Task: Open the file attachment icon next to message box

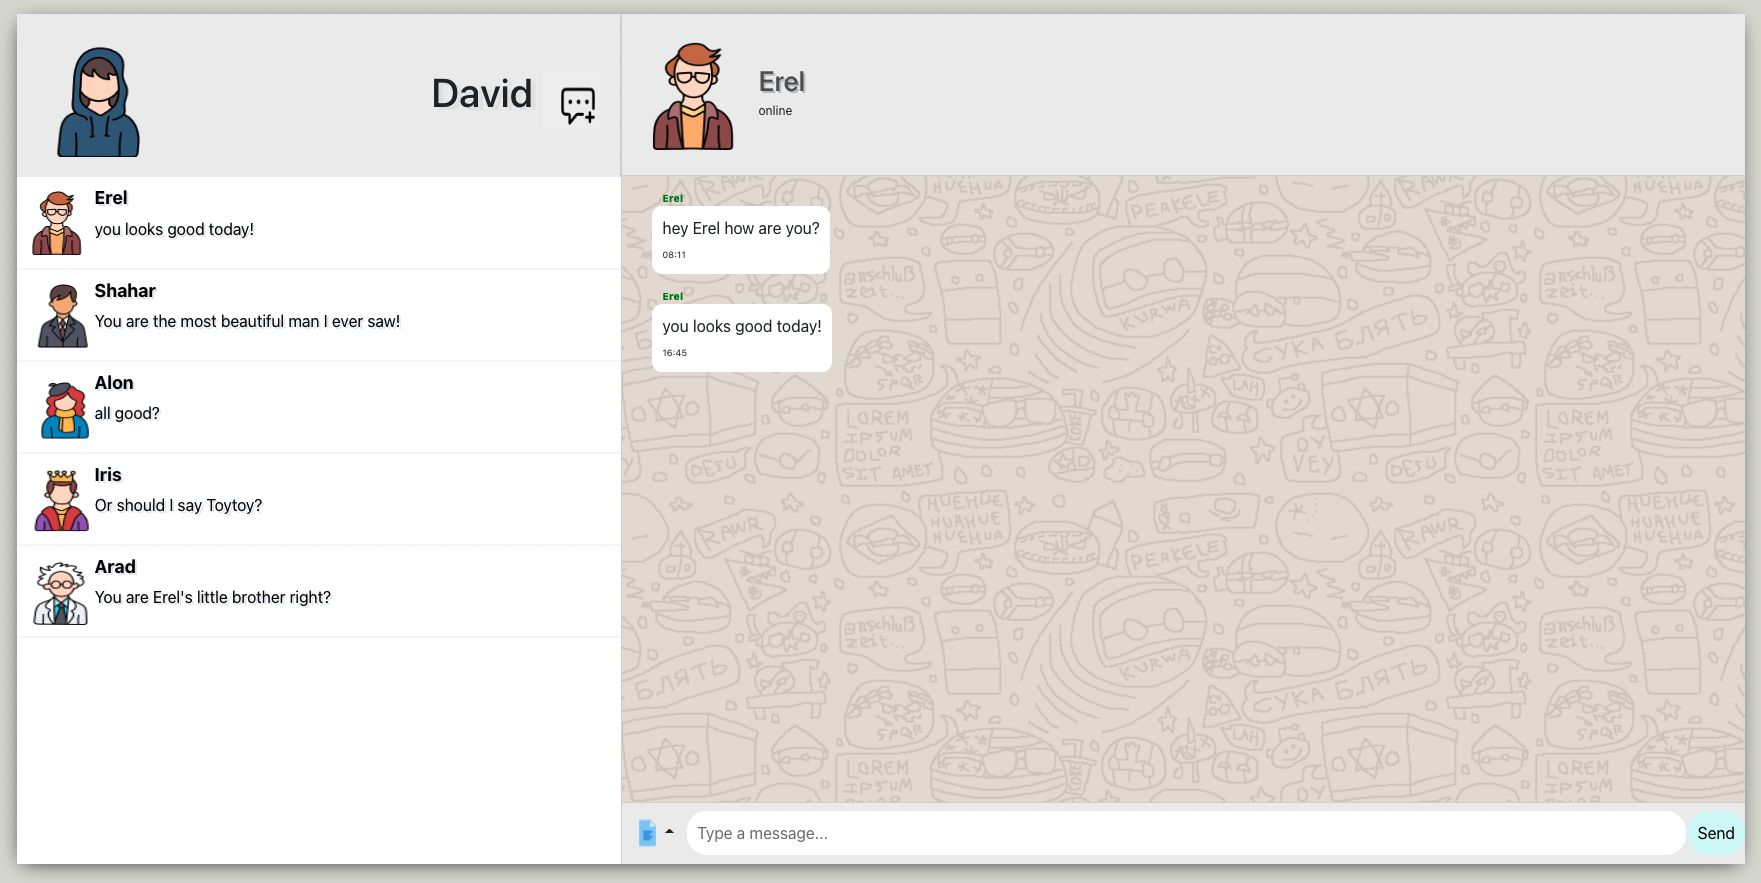Action: [645, 832]
